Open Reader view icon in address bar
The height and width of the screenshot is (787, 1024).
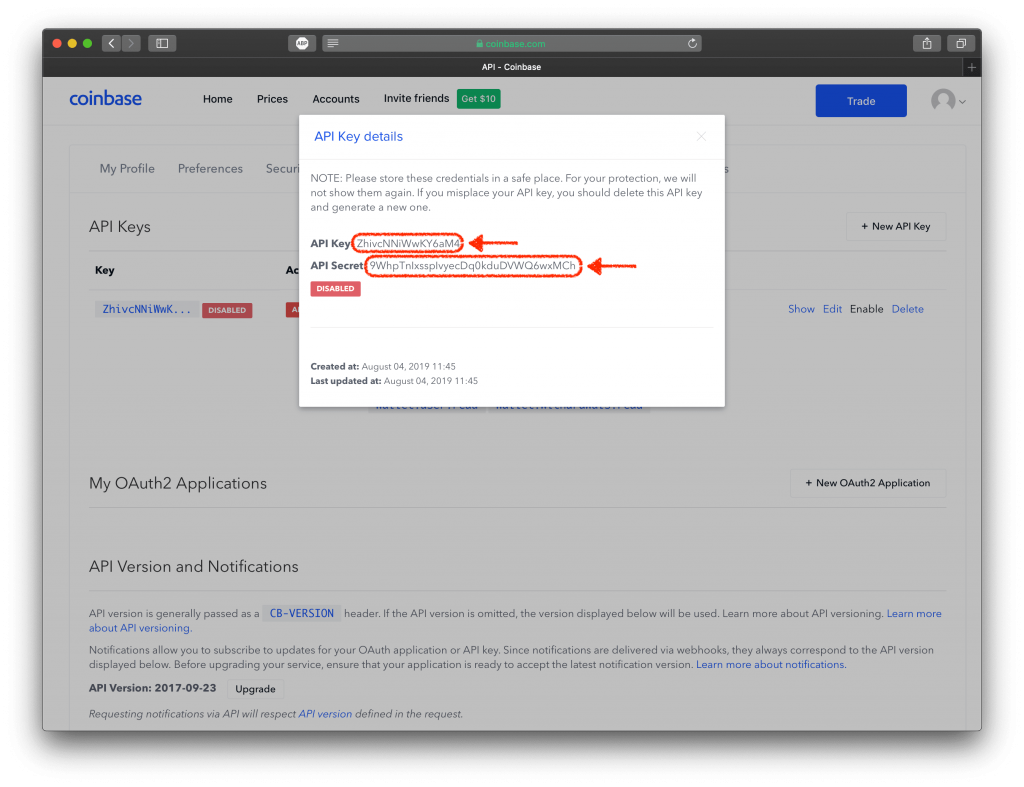(x=333, y=43)
